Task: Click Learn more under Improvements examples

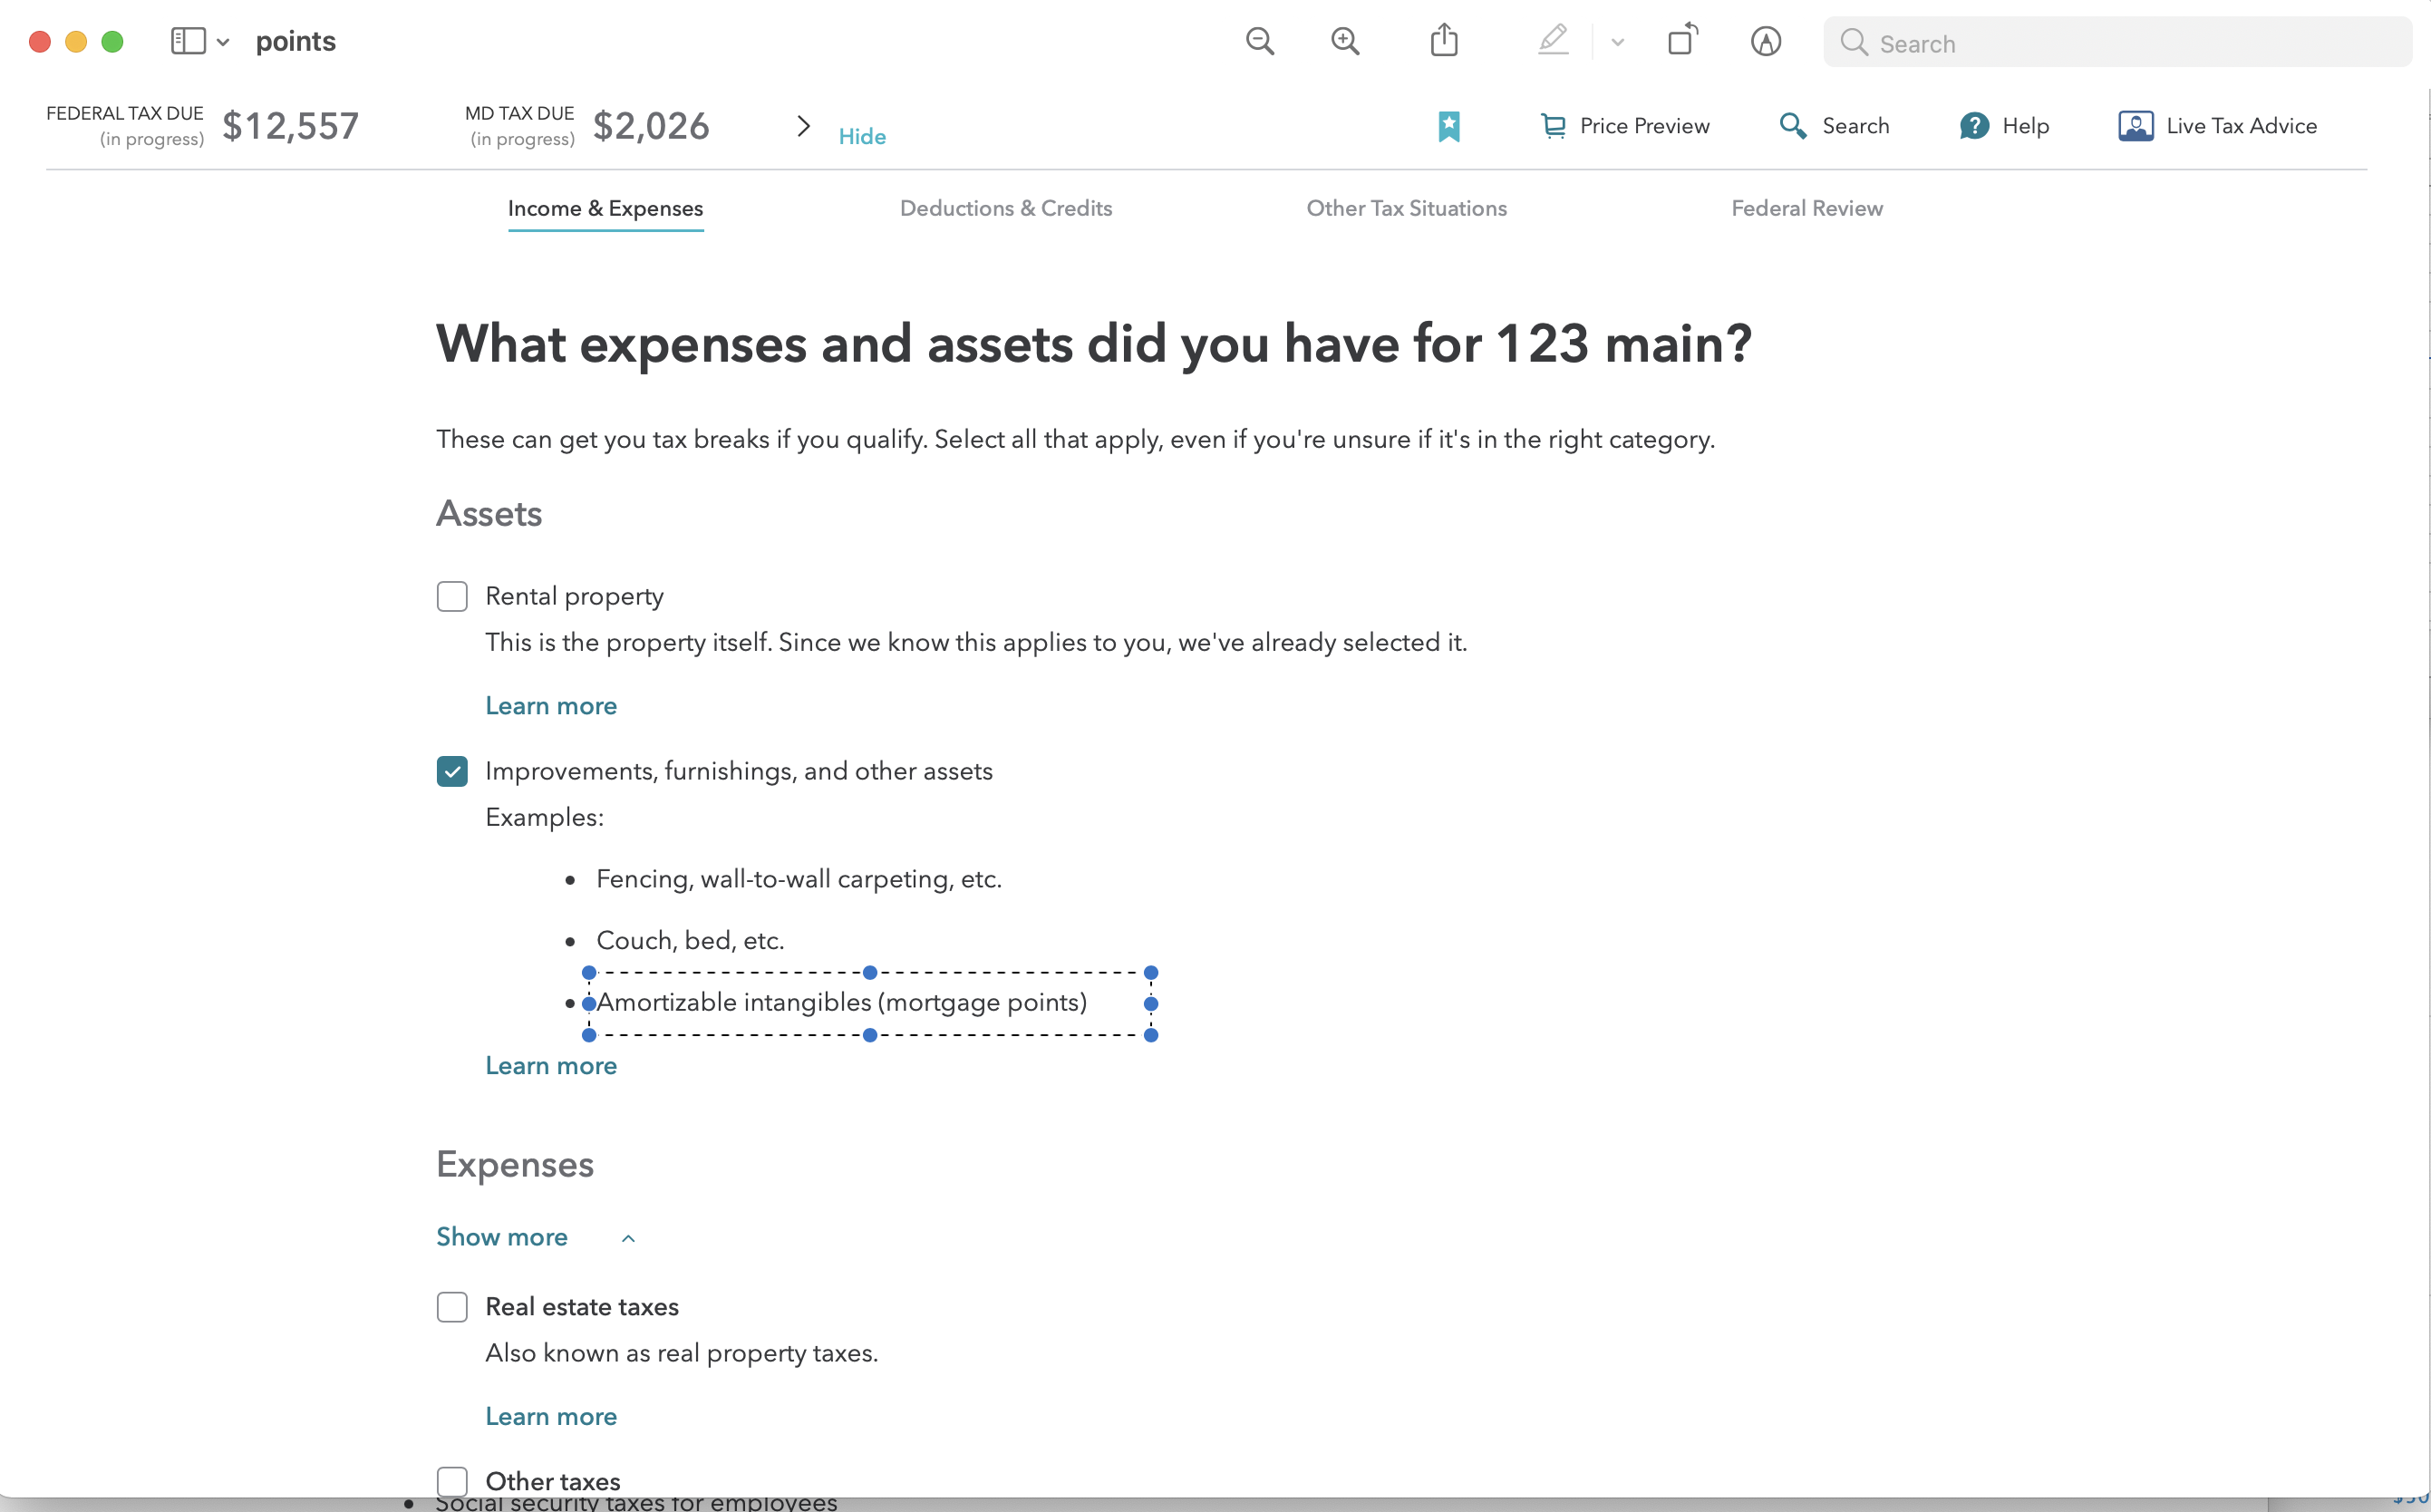Action: click(551, 1066)
